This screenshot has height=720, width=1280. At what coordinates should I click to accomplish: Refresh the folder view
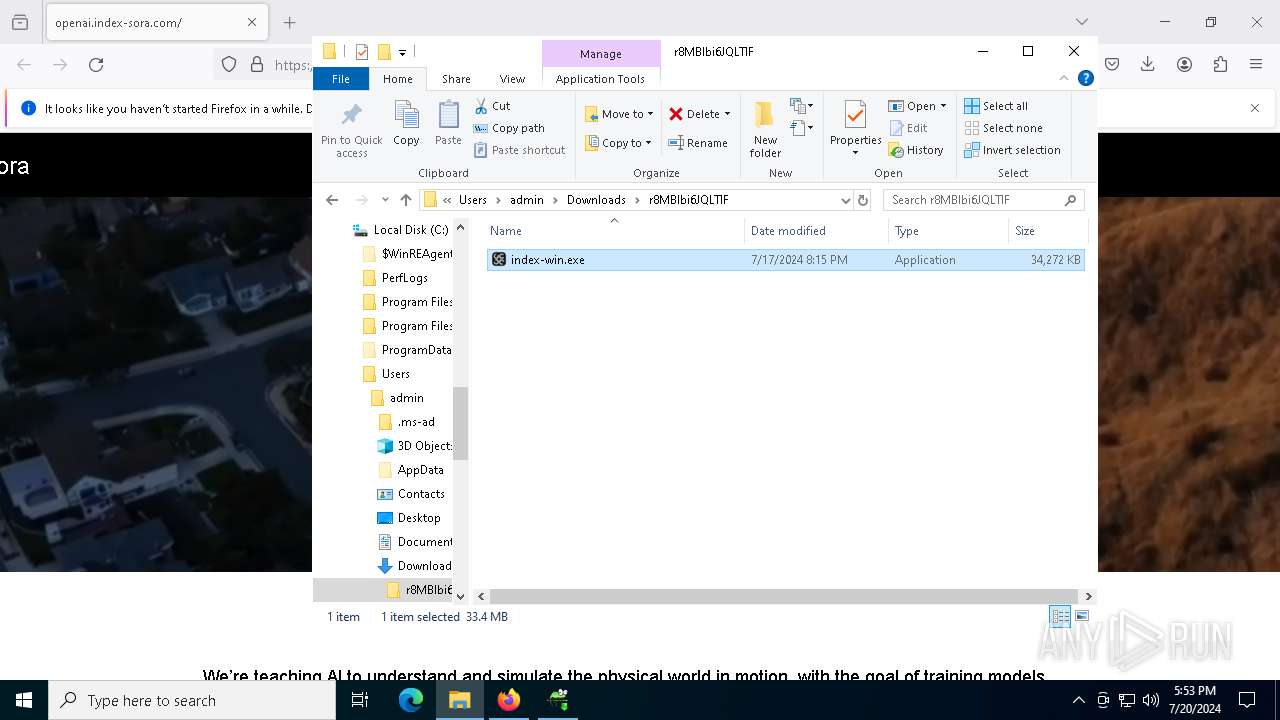(863, 200)
